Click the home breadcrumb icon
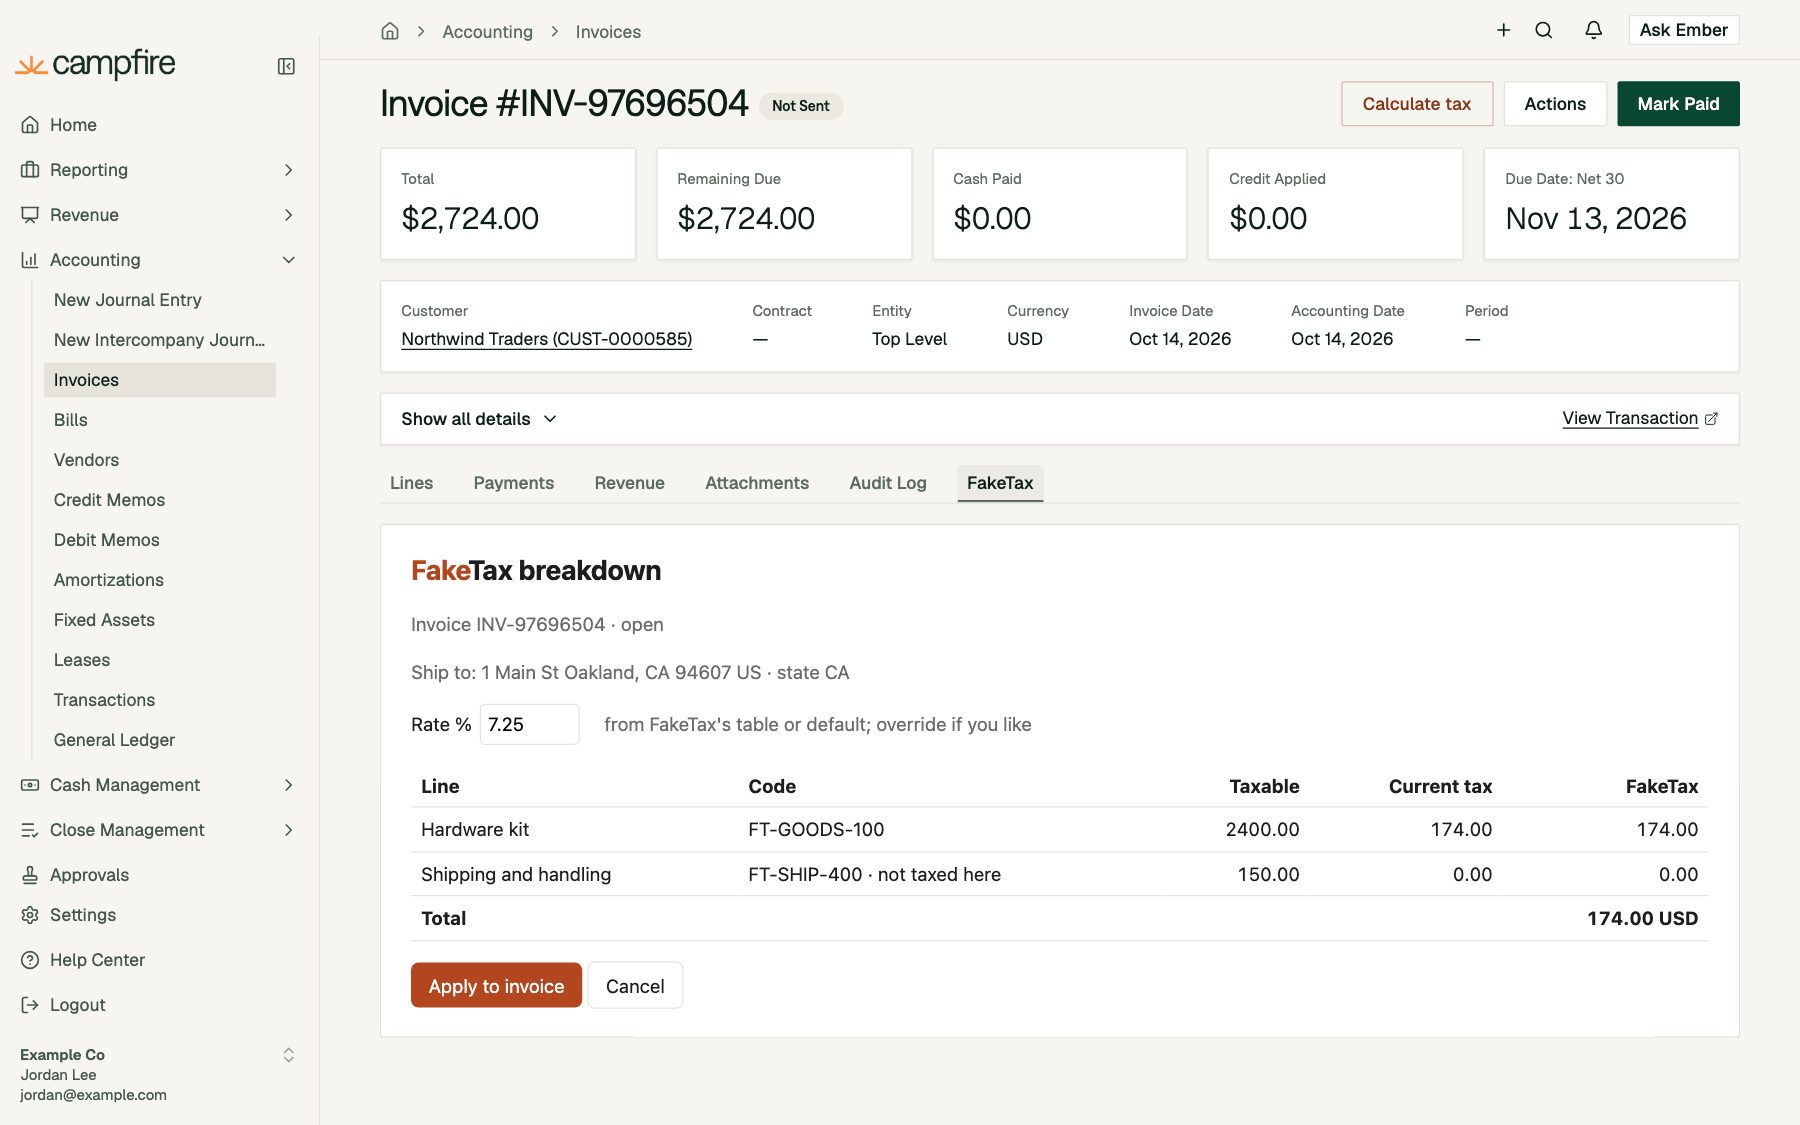1800x1125 pixels. coord(390,31)
